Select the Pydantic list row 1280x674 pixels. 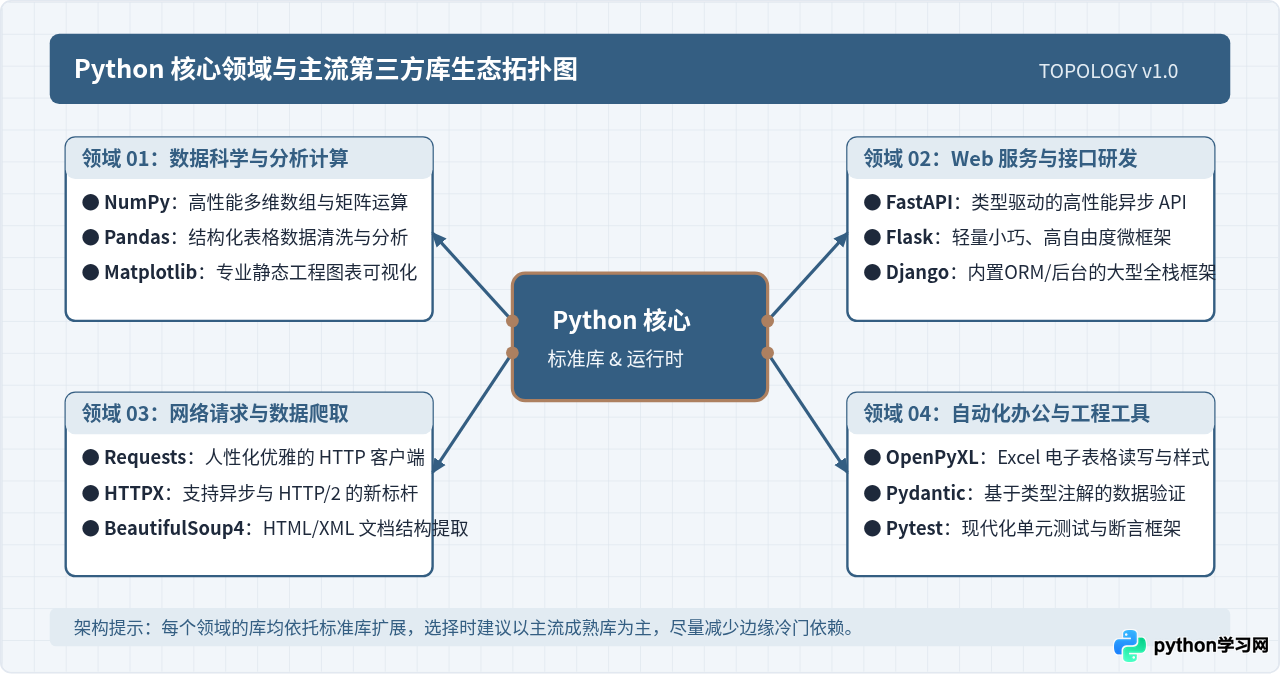(1026, 493)
